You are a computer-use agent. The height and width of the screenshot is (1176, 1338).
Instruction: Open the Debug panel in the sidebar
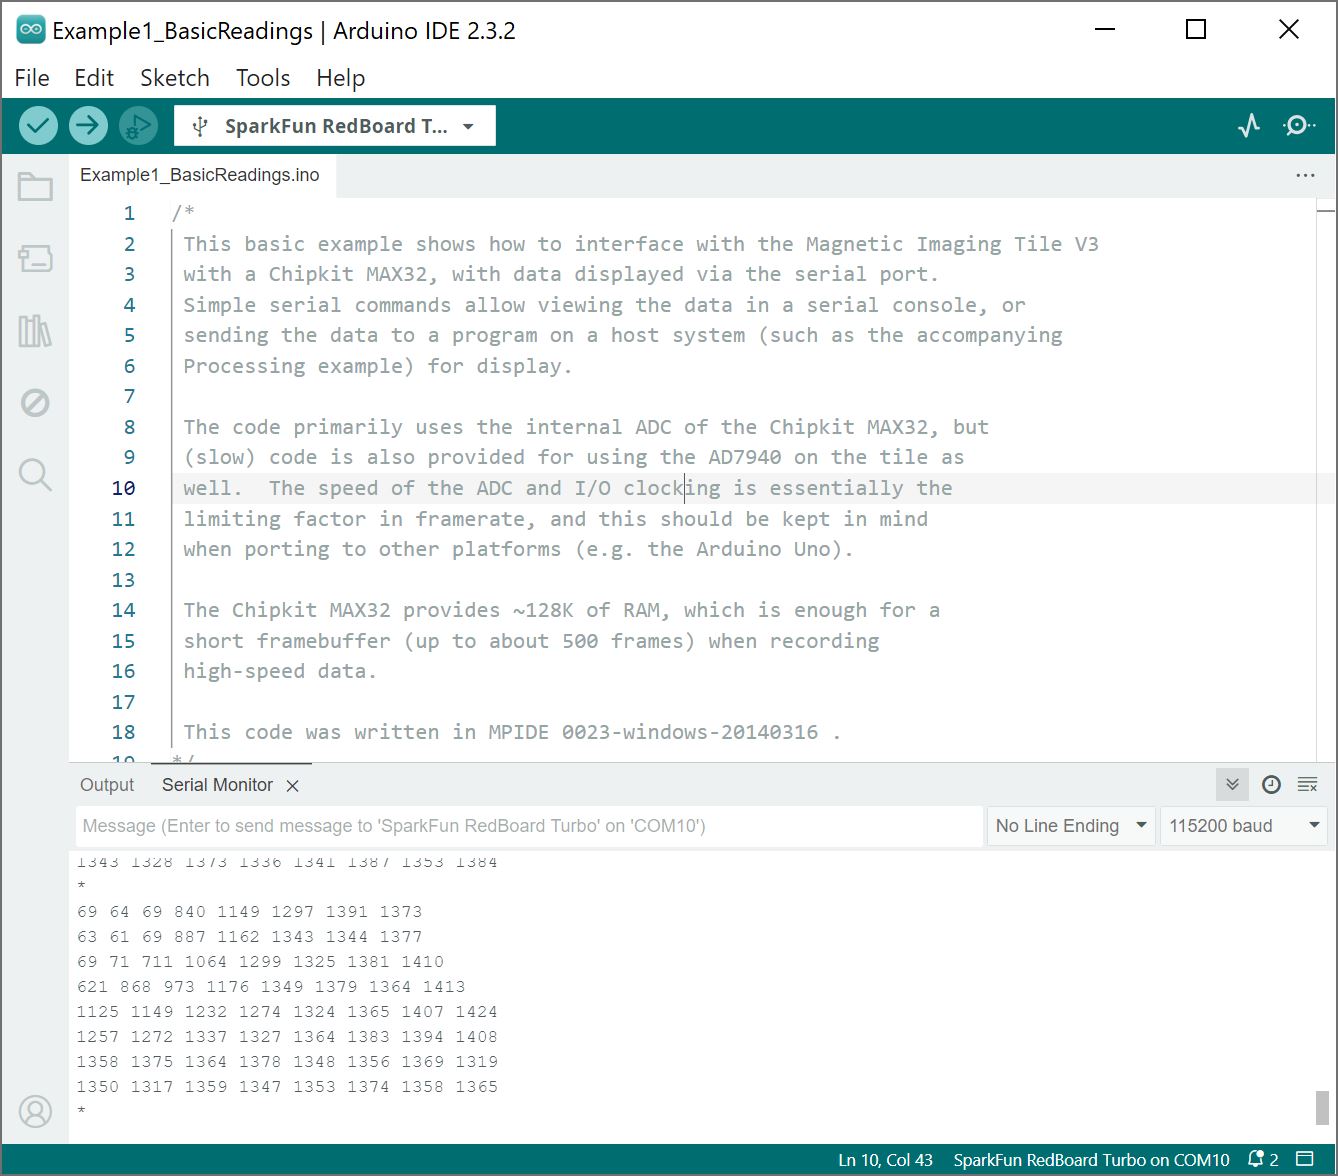coord(35,403)
